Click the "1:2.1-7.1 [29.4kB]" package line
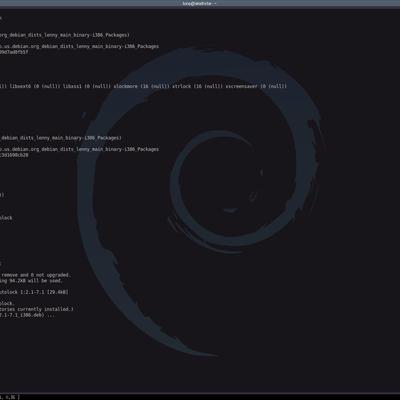 click(34, 292)
